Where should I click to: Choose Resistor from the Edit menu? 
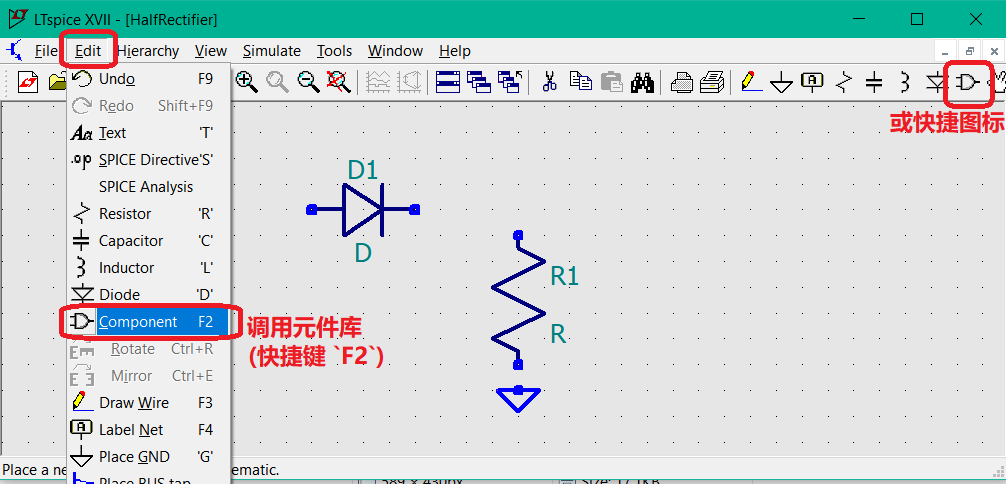(125, 214)
